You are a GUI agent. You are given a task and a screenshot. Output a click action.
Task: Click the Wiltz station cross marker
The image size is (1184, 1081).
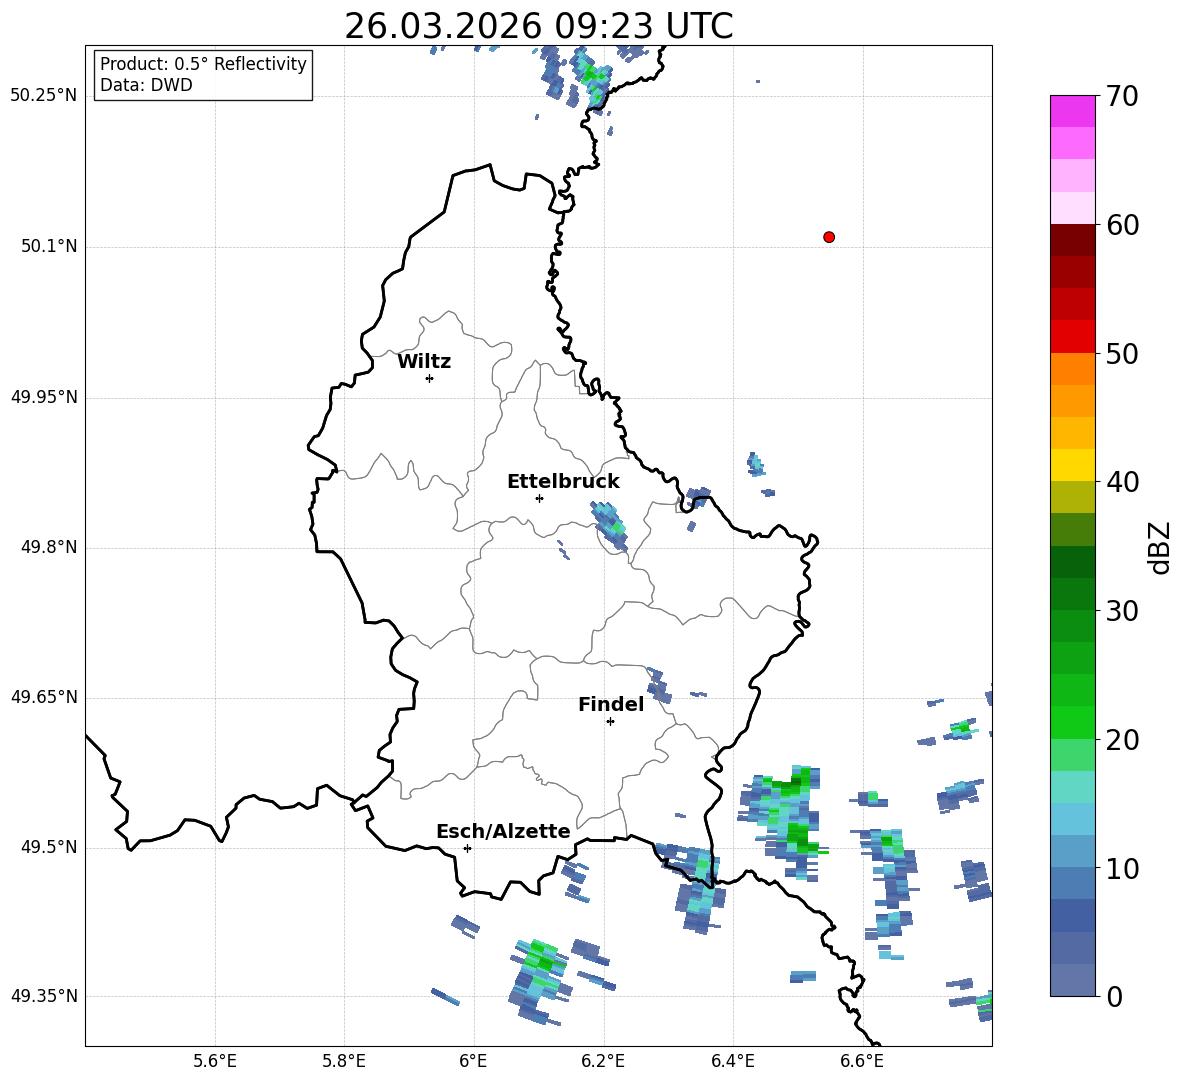pyautogui.click(x=430, y=378)
